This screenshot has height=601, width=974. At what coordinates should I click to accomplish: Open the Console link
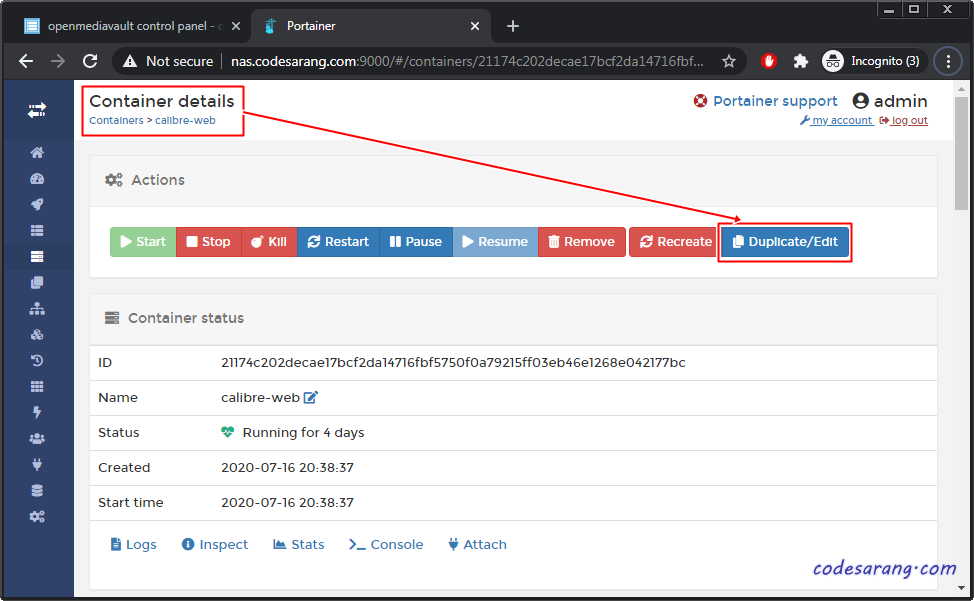tap(386, 545)
